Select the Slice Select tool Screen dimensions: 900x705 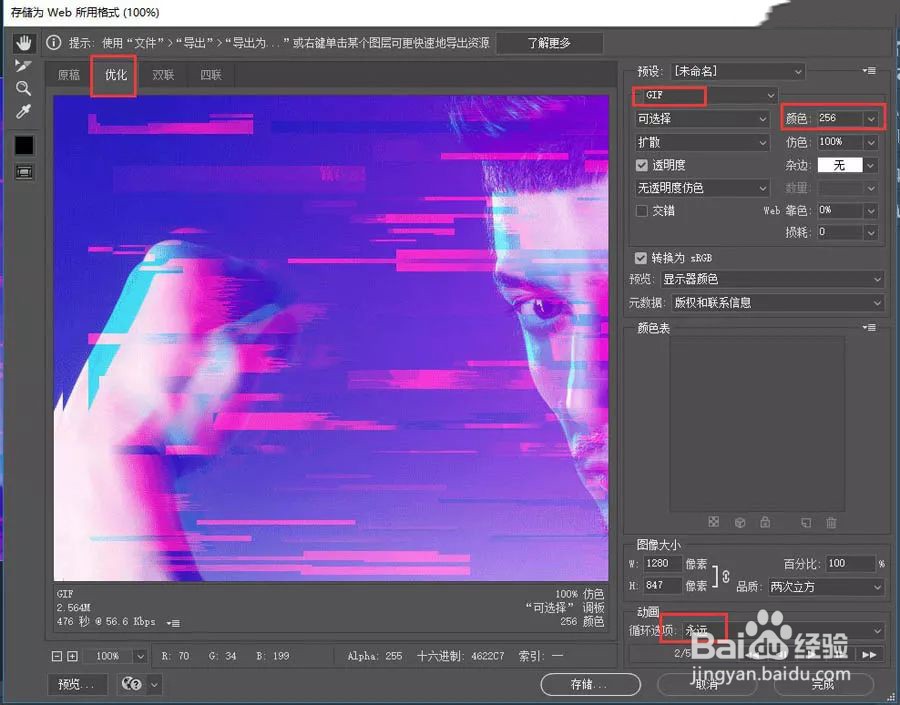click(24, 66)
